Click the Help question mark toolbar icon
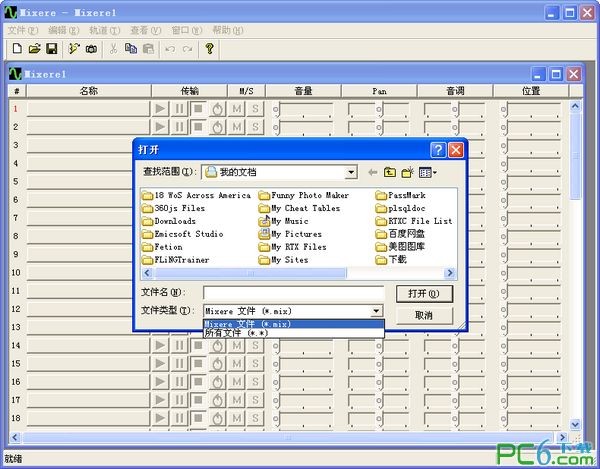The image size is (600, 469). coord(209,49)
